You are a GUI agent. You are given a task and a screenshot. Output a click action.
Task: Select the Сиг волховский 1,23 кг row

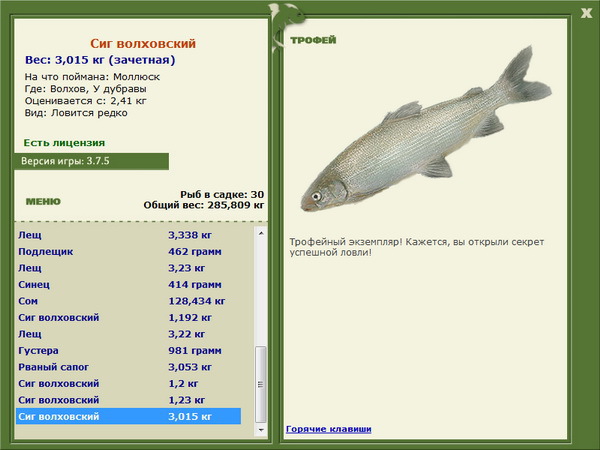coord(129,399)
